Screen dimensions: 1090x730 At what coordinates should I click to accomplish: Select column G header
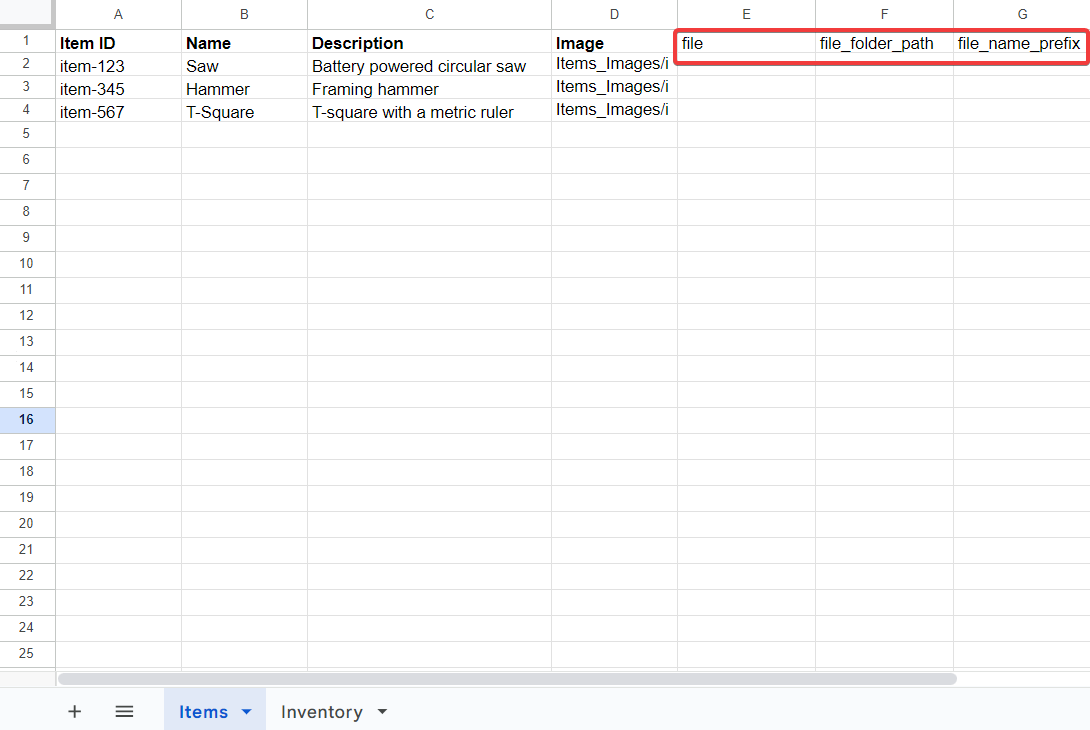tap(1021, 14)
